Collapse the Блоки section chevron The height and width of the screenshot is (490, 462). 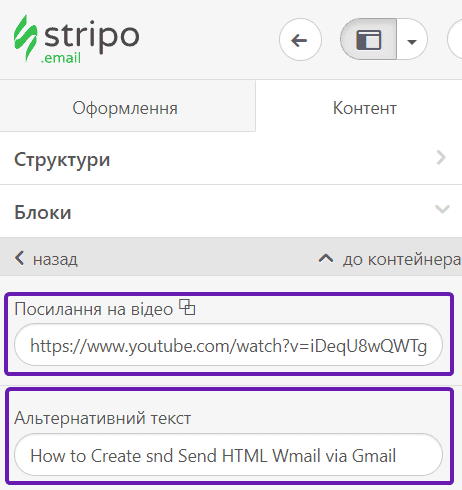[442, 209]
